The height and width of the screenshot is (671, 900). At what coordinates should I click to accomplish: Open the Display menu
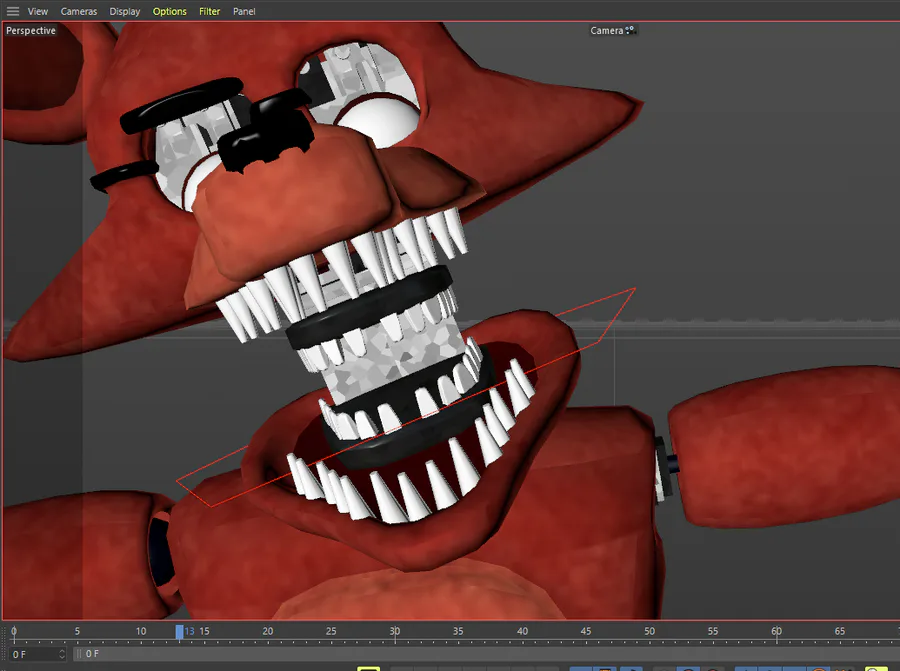[125, 11]
